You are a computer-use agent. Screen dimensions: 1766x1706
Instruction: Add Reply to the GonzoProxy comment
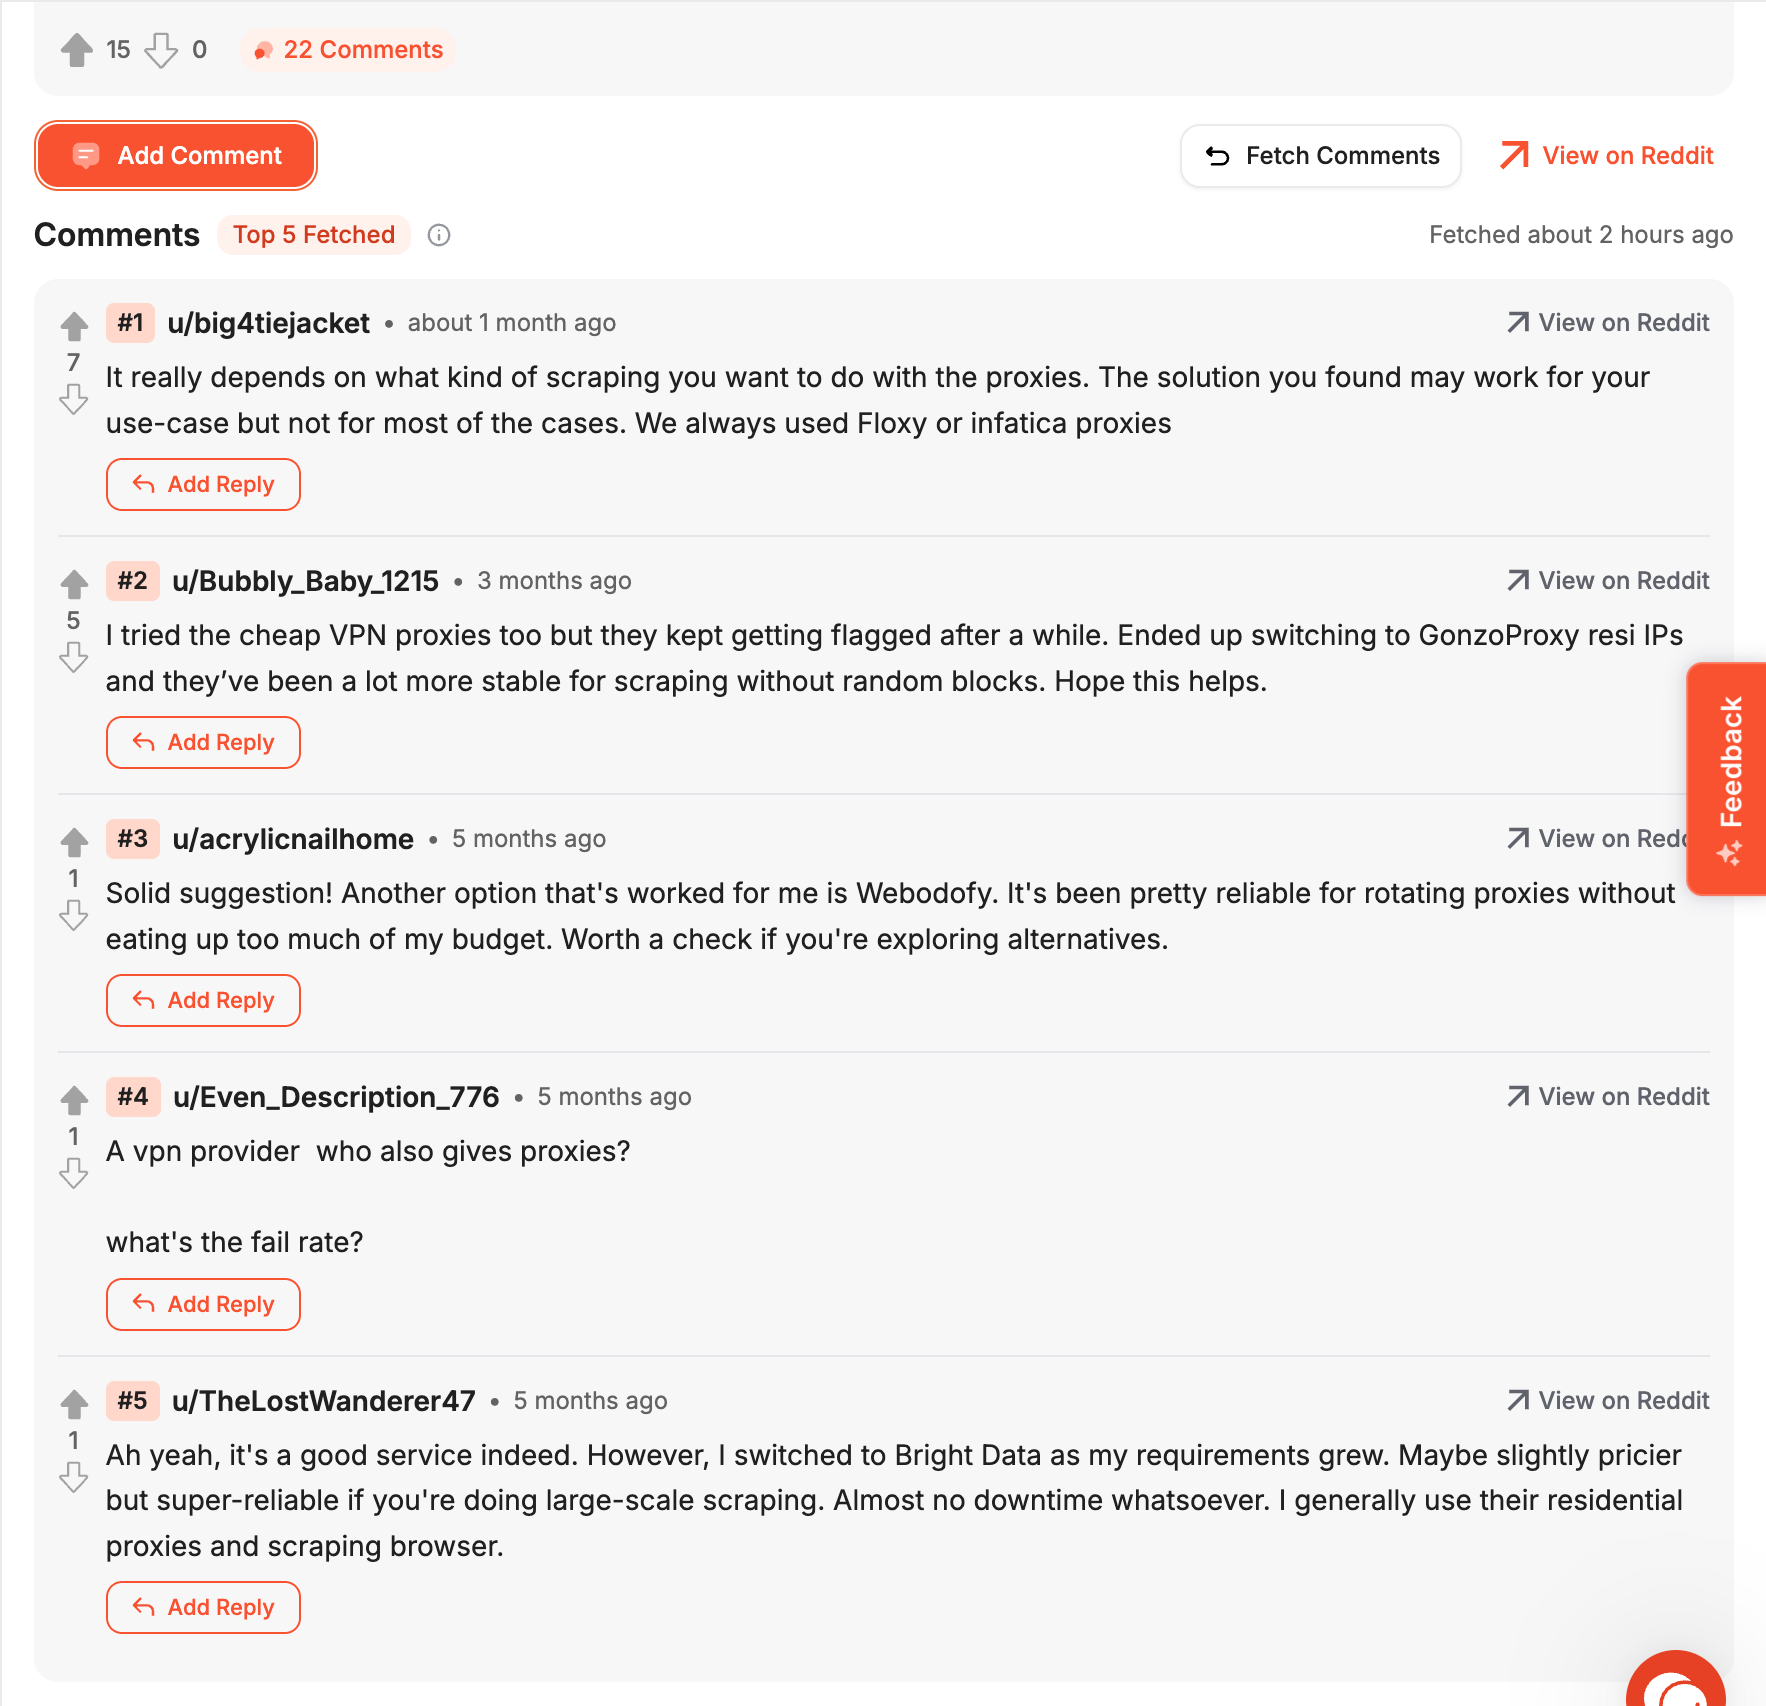tap(203, 743)
